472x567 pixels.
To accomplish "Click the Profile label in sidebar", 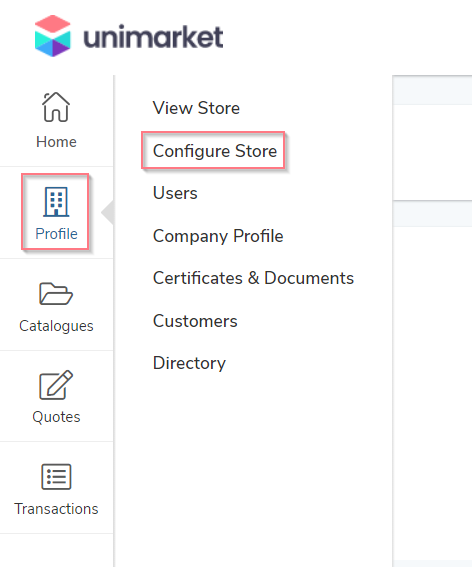I will (x=56, y=234).
